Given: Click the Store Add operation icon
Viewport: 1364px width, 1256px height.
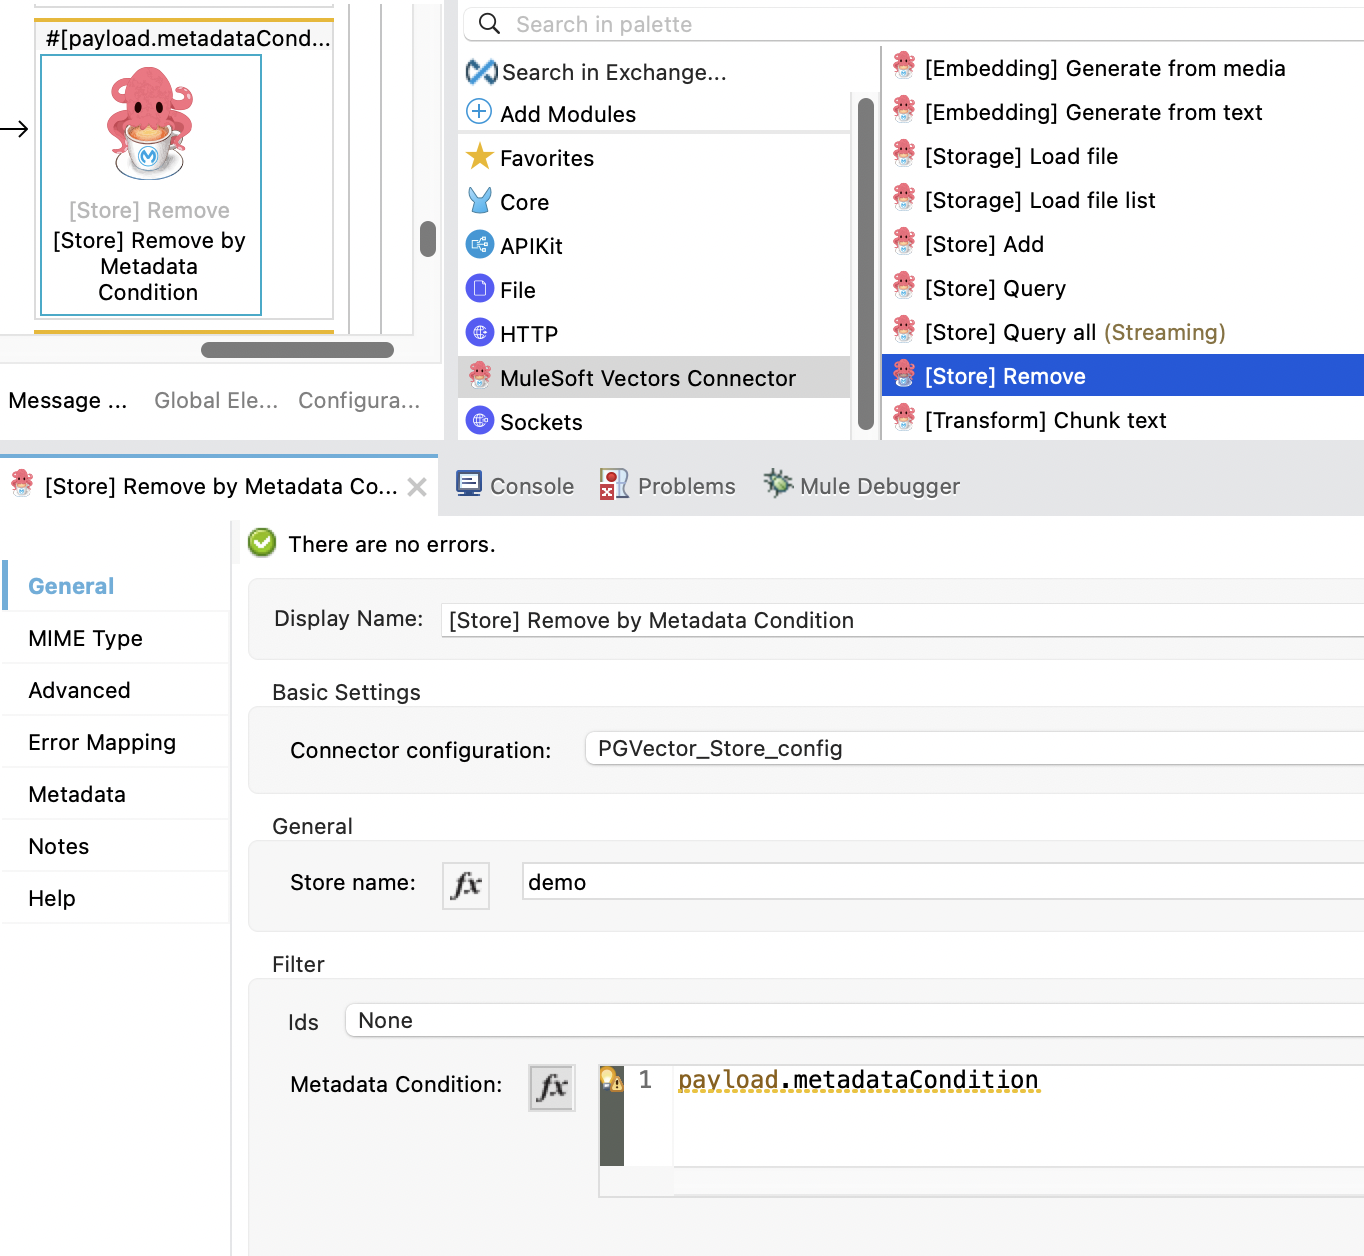Looking at the screenshot, I should click(x=904, y=242).
